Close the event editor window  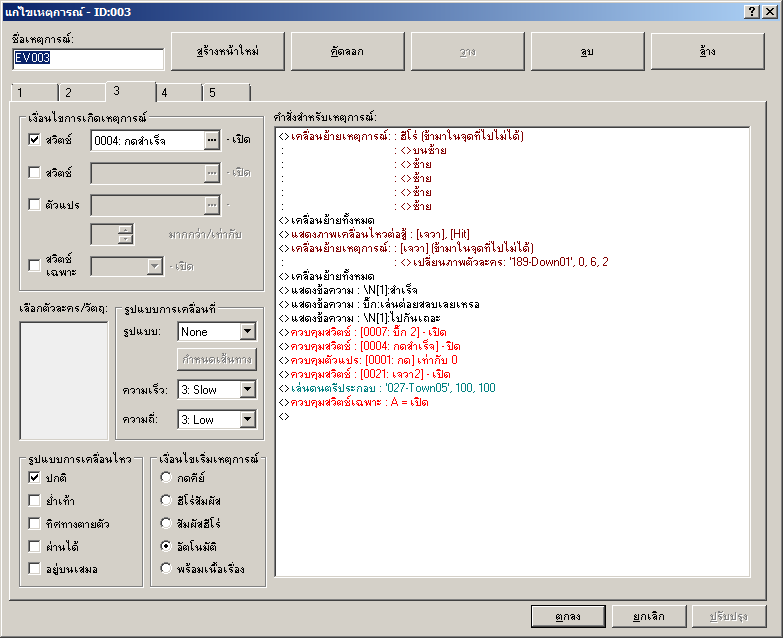pyautogui.click(x=770, y=11)
